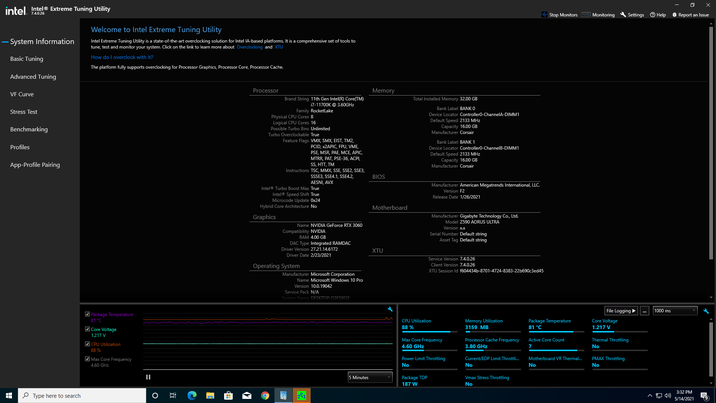The height and width of the screenshot is (403, 716).
Task: Open the Monitoring view from top bar
Action: coord(598,15)
